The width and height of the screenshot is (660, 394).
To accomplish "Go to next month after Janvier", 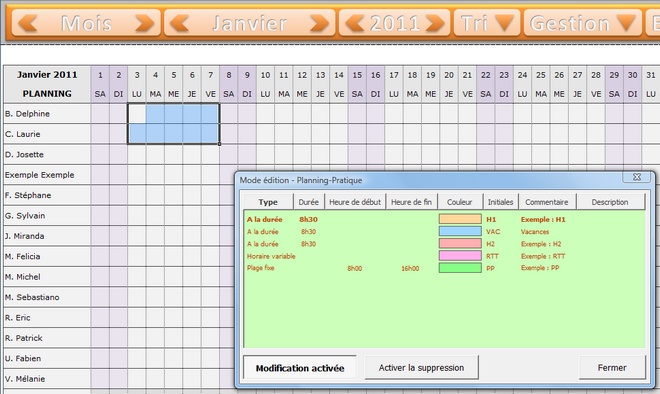I will pos(319,23).
